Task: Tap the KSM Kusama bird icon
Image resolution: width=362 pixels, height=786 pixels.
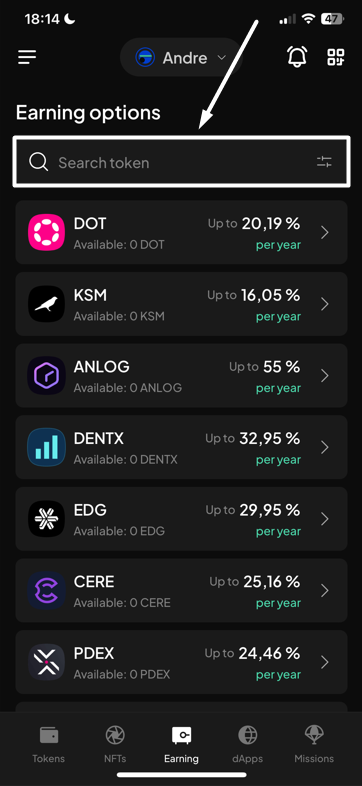Action: (46, 304)
